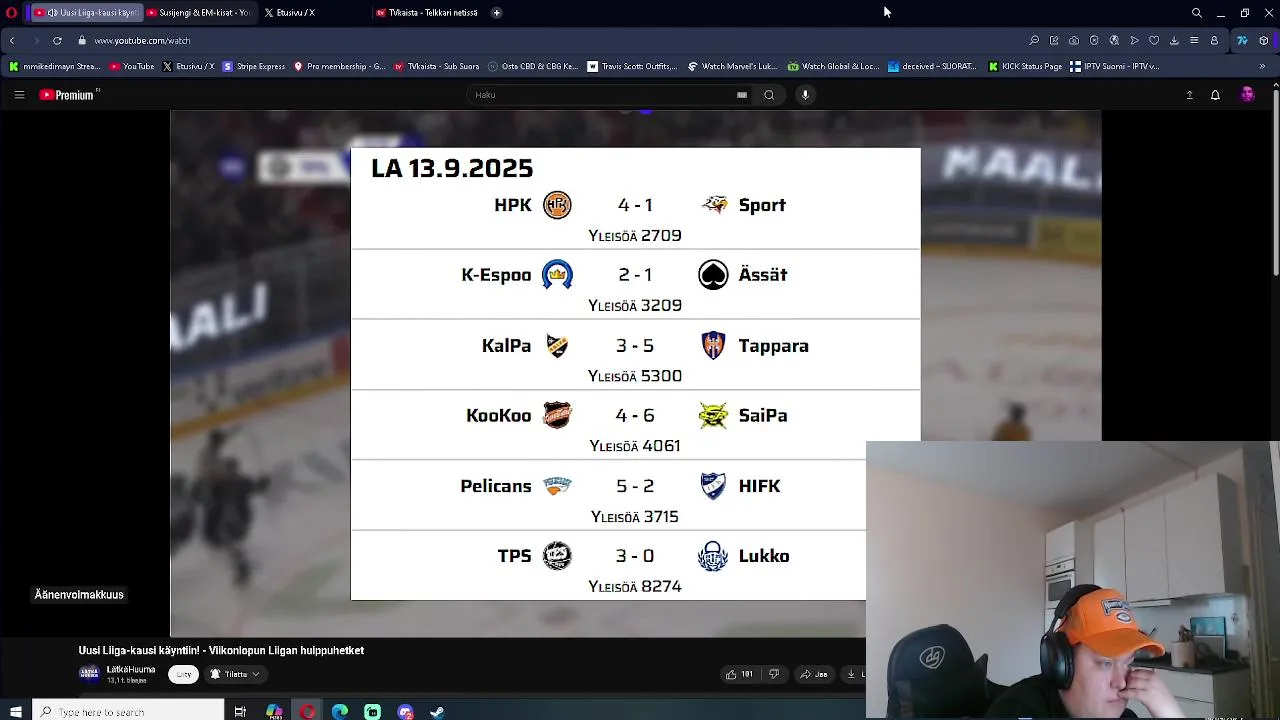Go back to previous page
This screenshot has height=720, width=1280.
[x=12, y=41]
